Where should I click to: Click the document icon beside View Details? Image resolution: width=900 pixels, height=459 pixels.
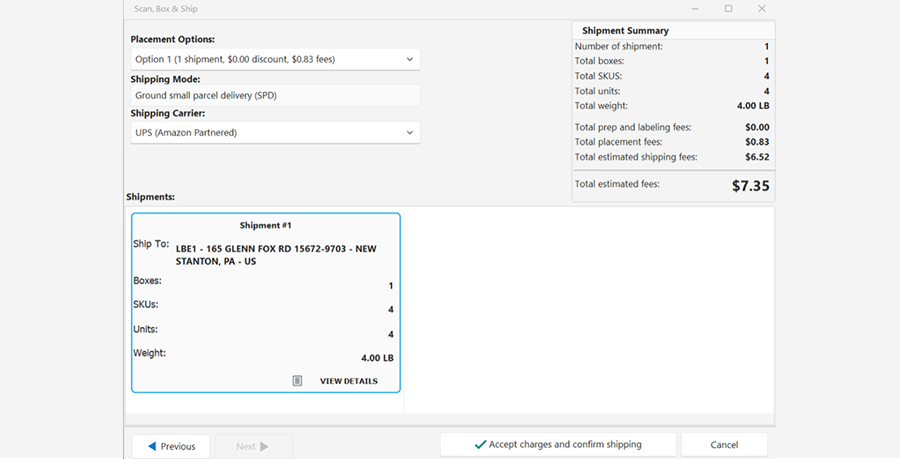click(x=297, y=381)
